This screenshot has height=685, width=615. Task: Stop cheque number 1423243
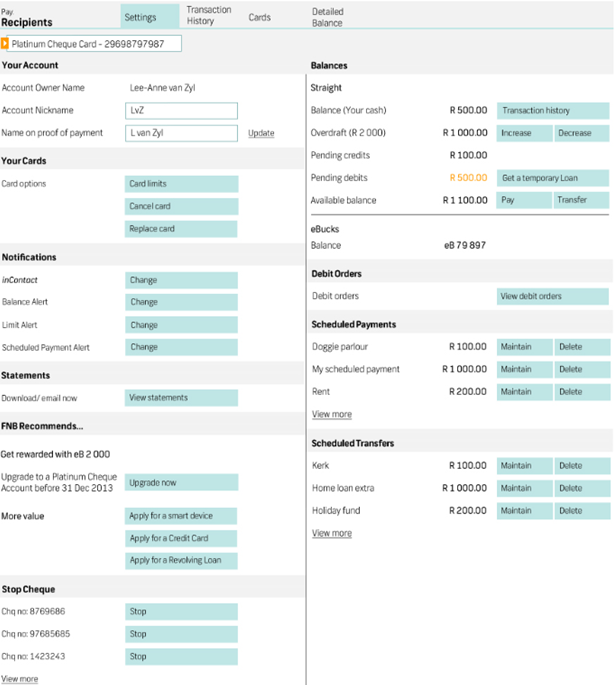pos(181,657)
